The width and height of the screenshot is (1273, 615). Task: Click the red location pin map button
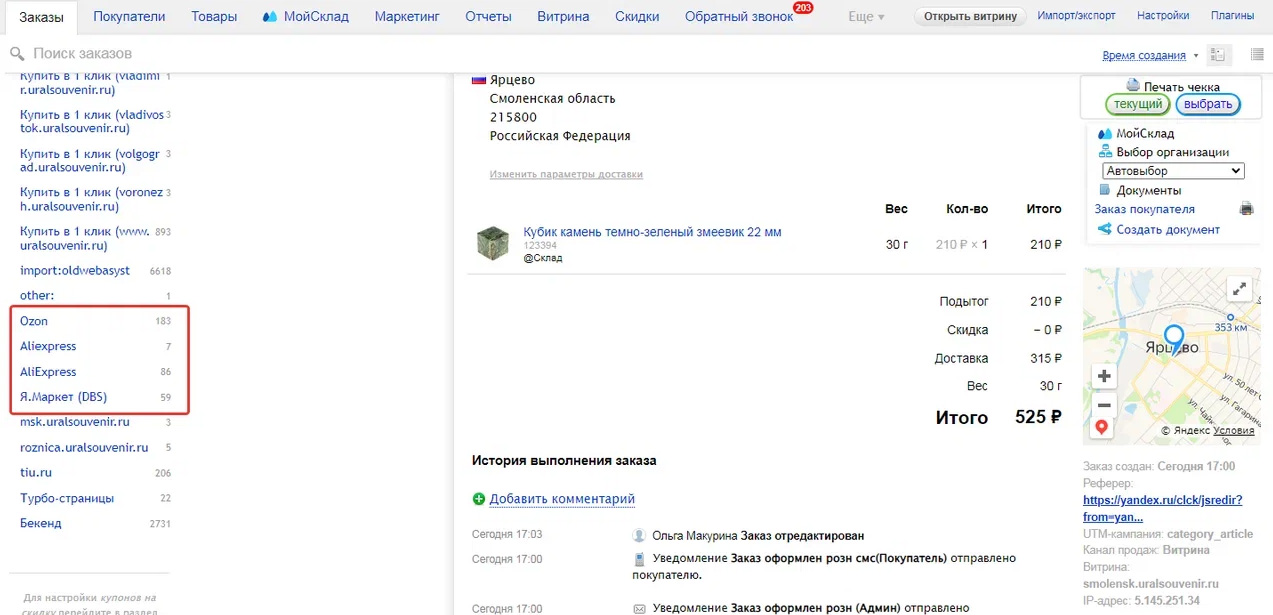[x=1102, y=428]
